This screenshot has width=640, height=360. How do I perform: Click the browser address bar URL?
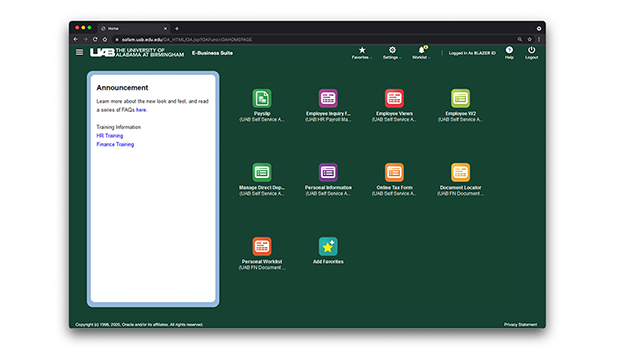pyautogui.click(x=187, y=40)
